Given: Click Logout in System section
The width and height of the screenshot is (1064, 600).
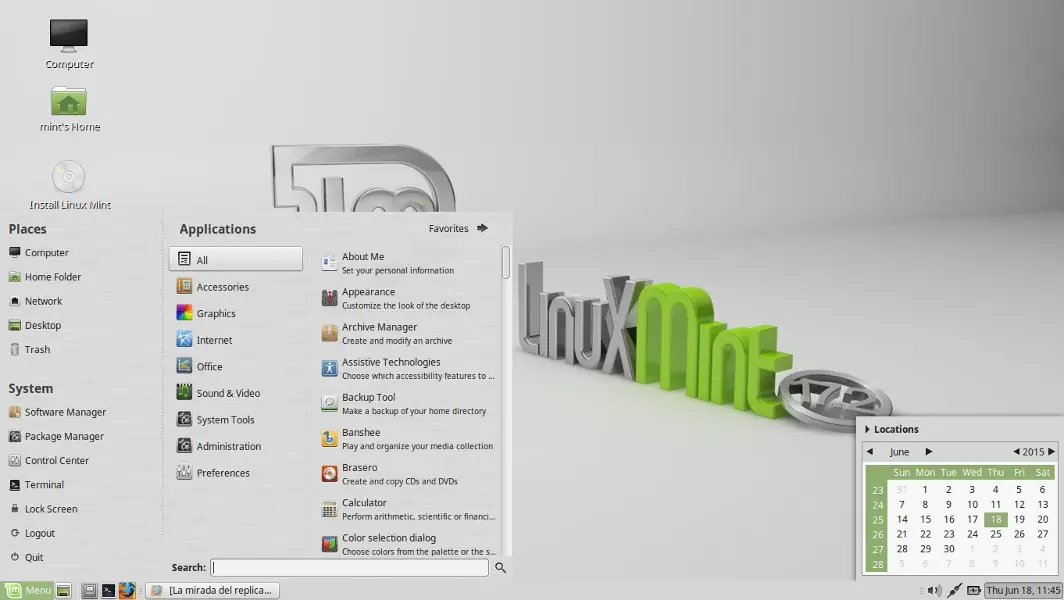Looking at the screenshot, I should (32, 533).
